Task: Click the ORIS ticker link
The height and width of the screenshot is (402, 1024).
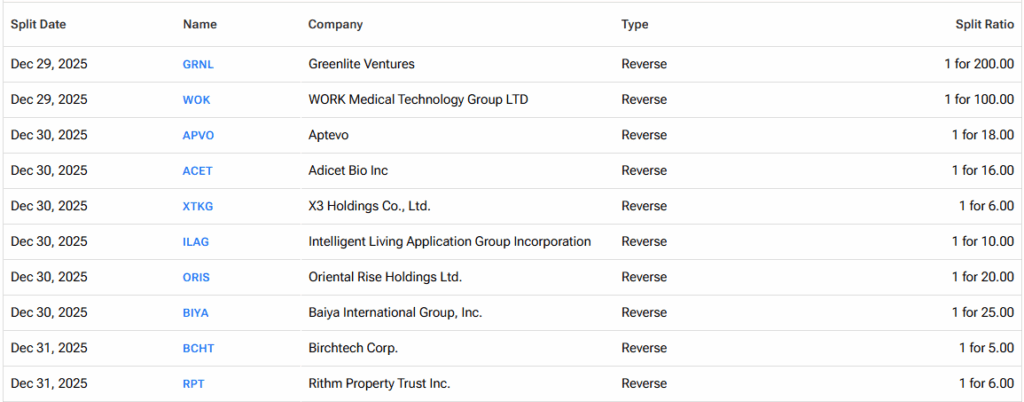Action: pos(196,277)
